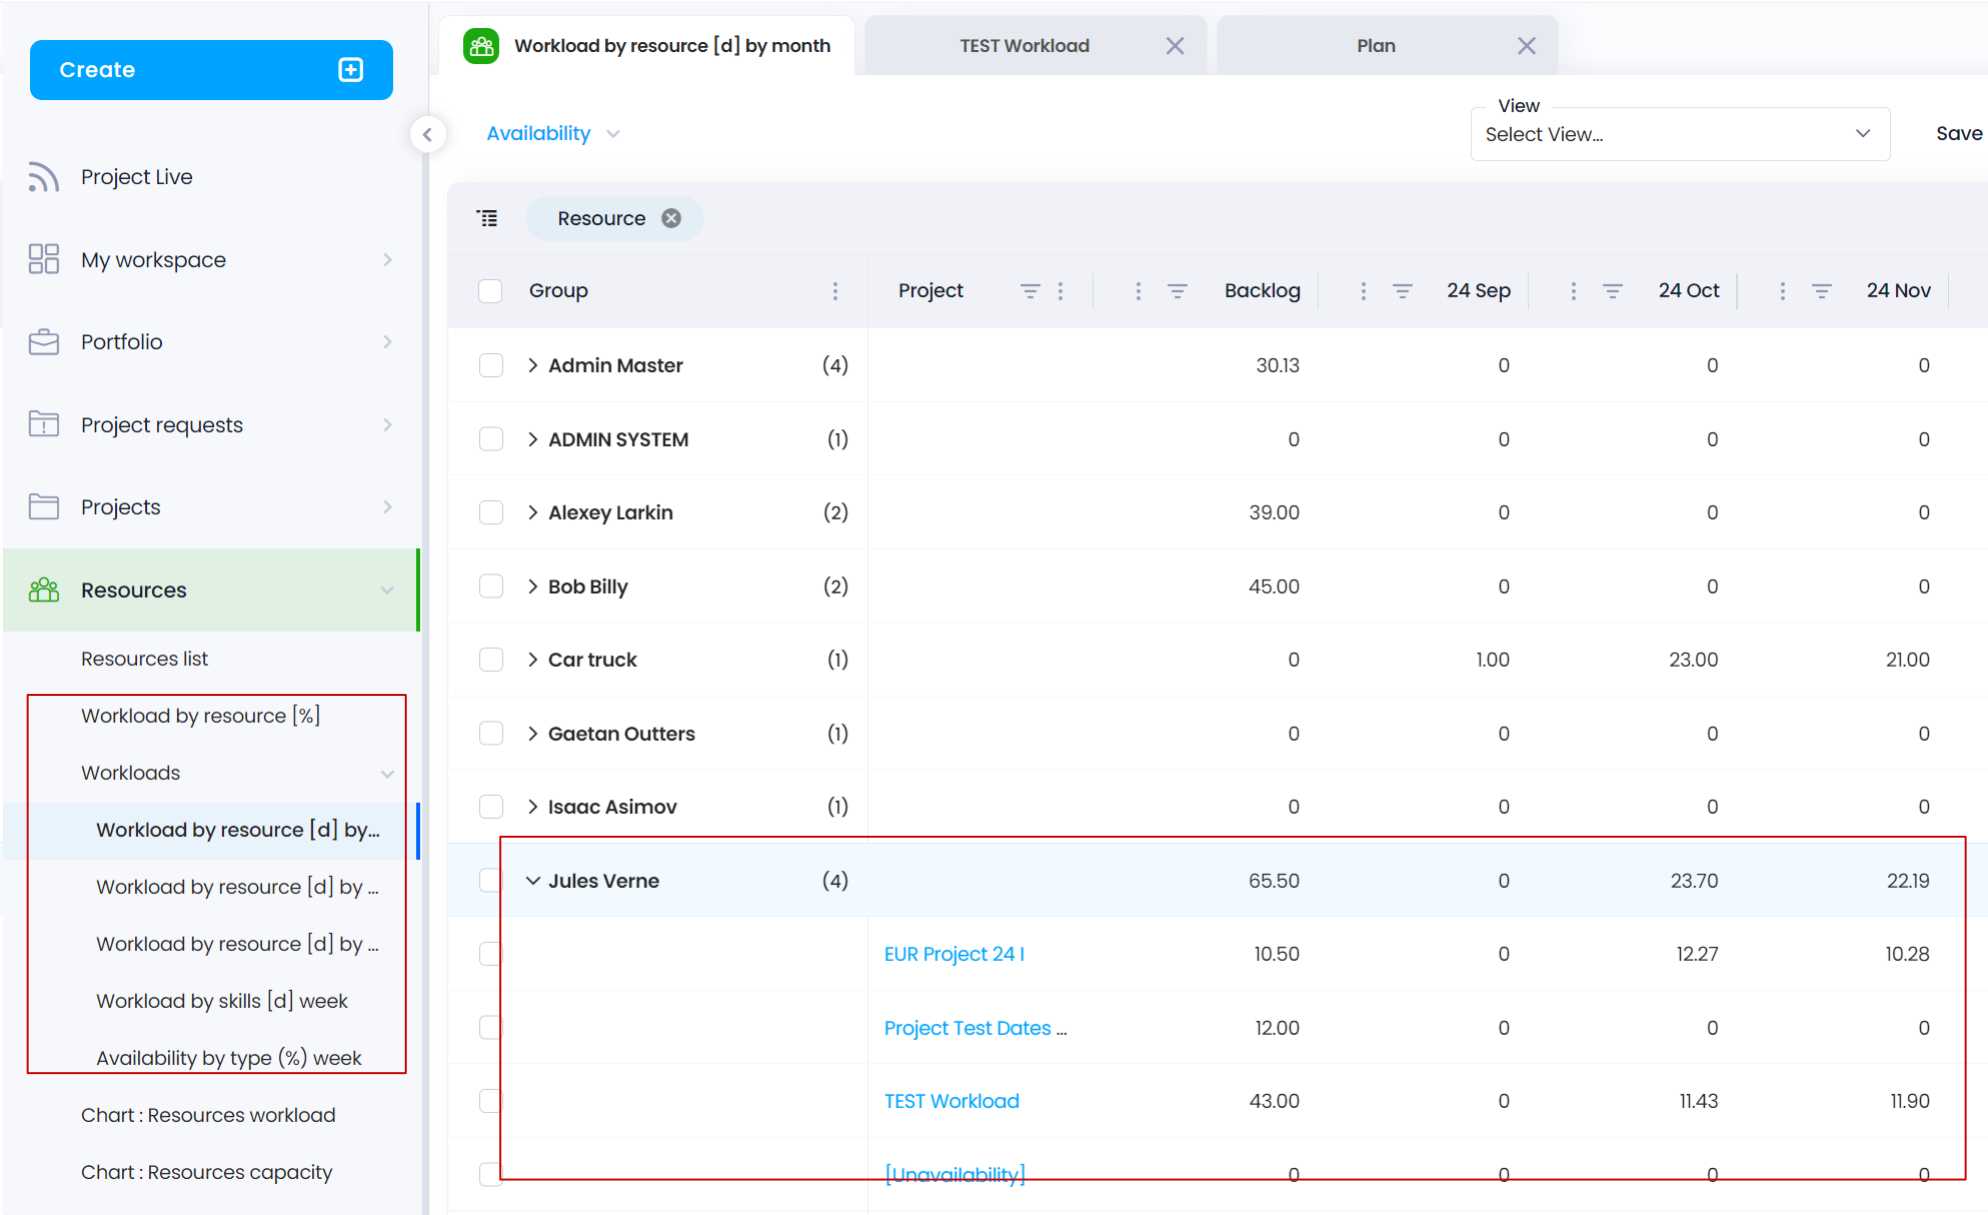This screenshot has height=1215, width=1988.
Task: Open the Backlog column menu dots
Action: click(1138, 291)
